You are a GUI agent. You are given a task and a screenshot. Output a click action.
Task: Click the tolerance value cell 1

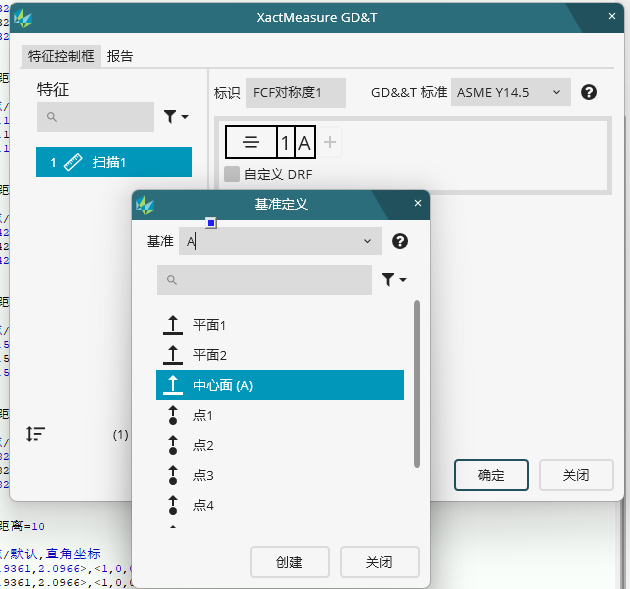(285, 142)
